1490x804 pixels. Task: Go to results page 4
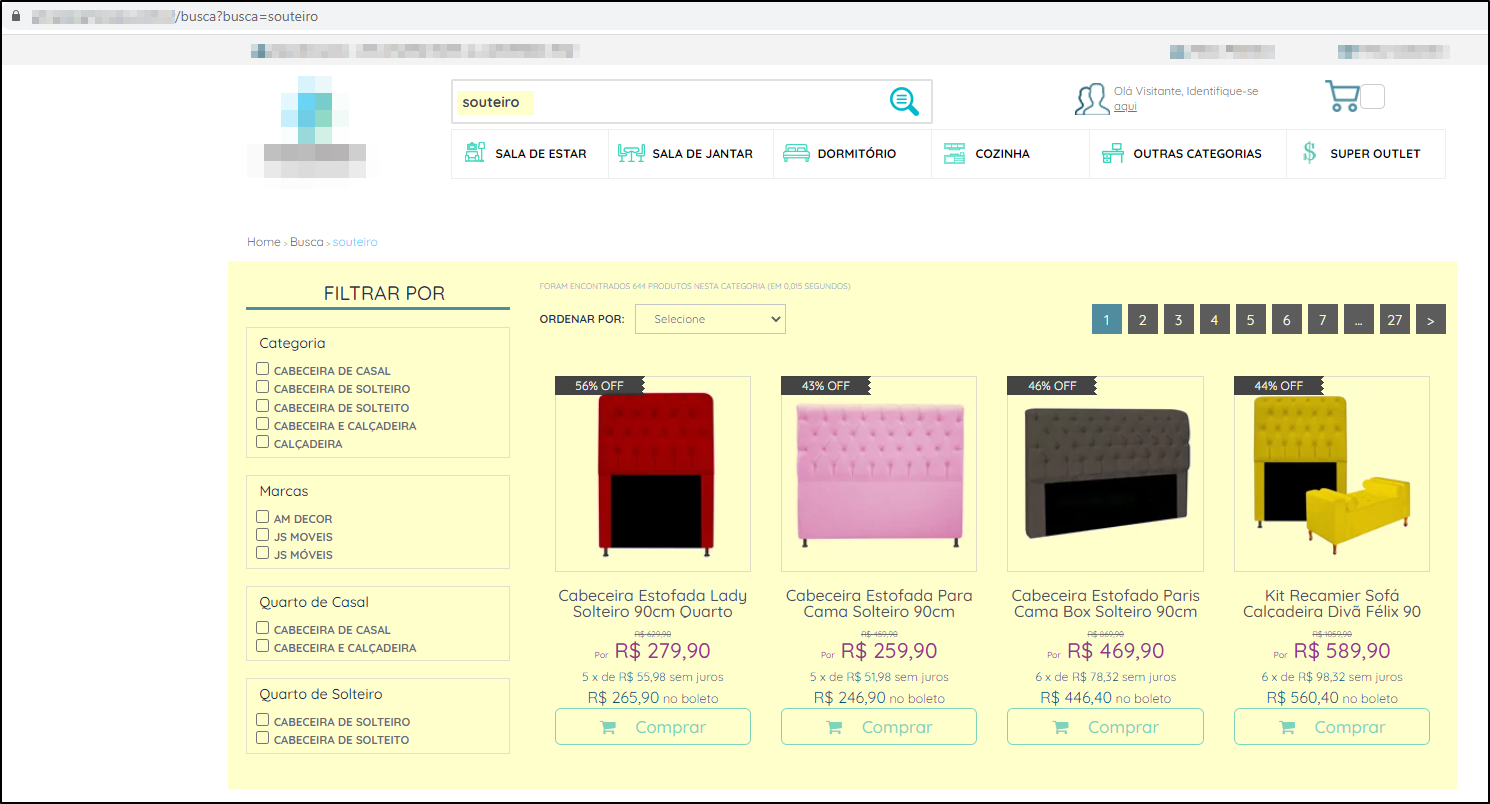click(1214, 320)
